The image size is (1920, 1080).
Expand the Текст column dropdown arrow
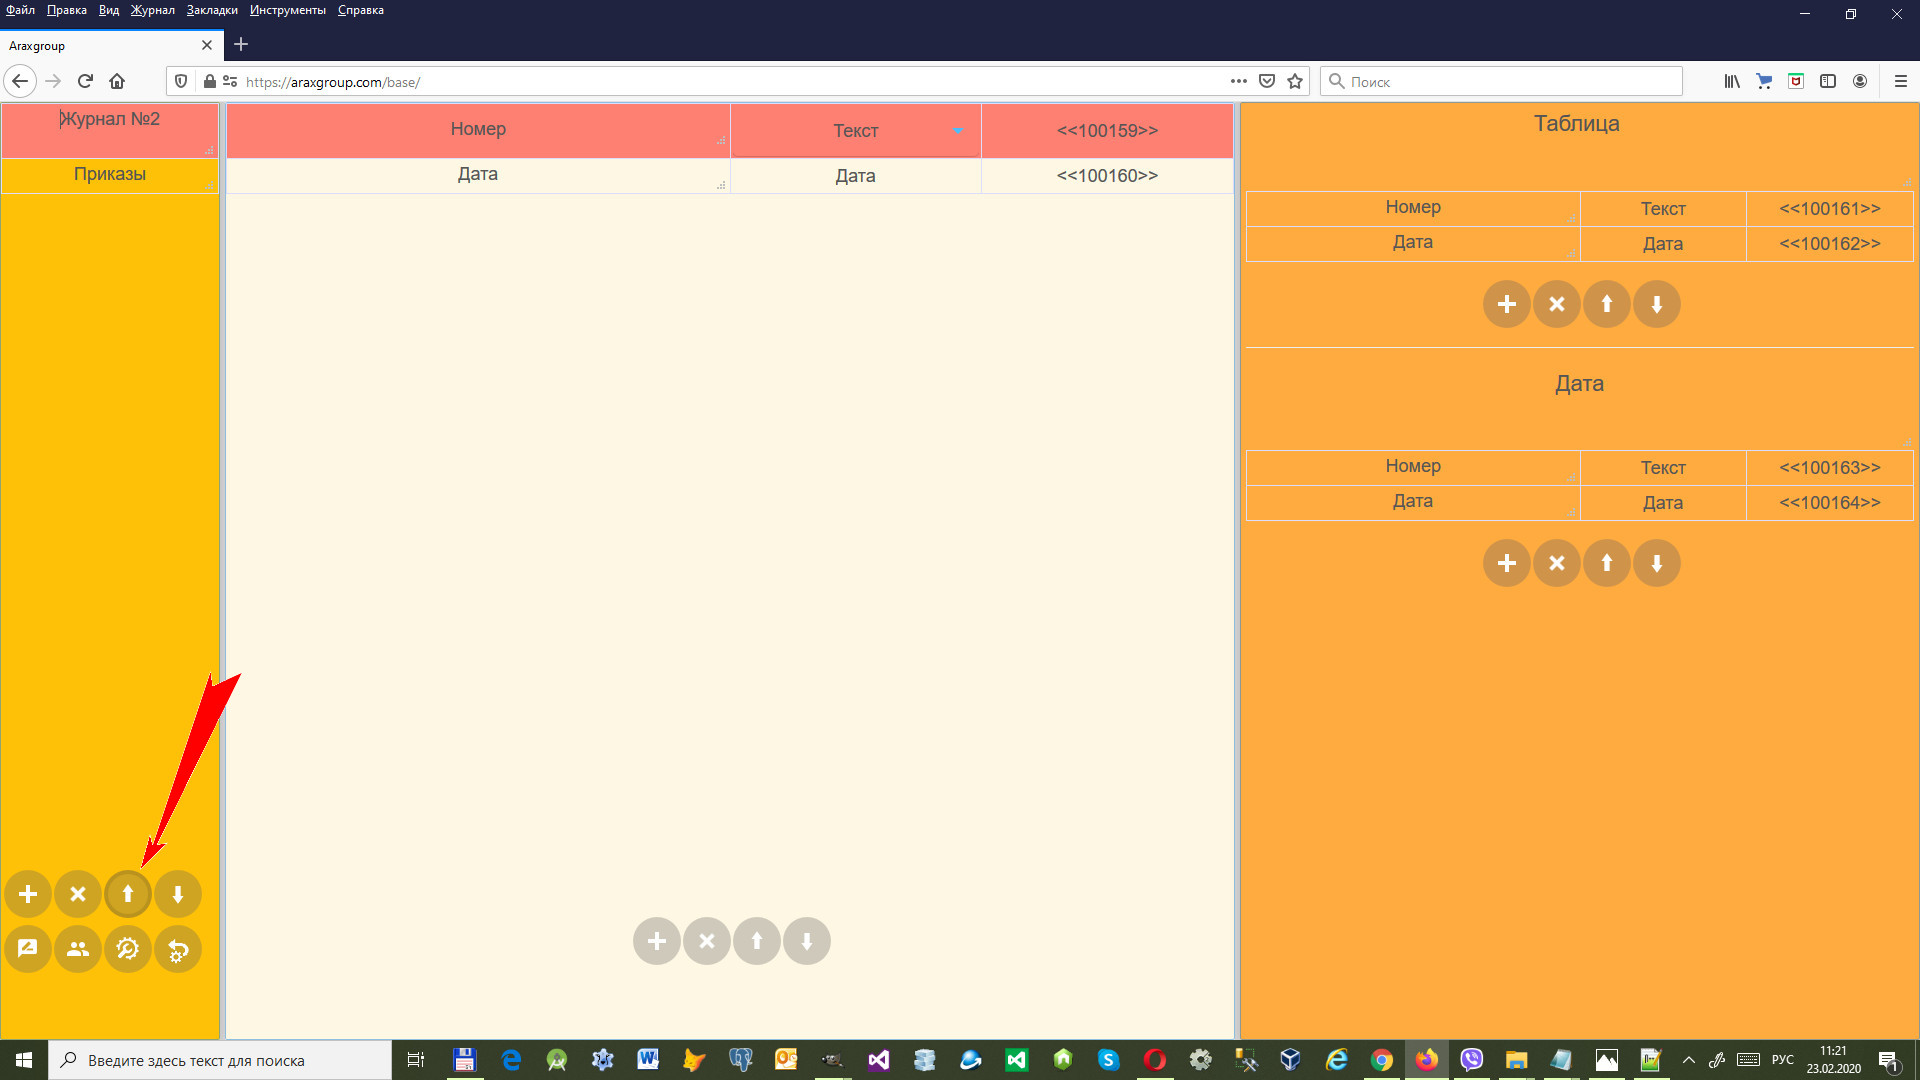click(958, 131)
